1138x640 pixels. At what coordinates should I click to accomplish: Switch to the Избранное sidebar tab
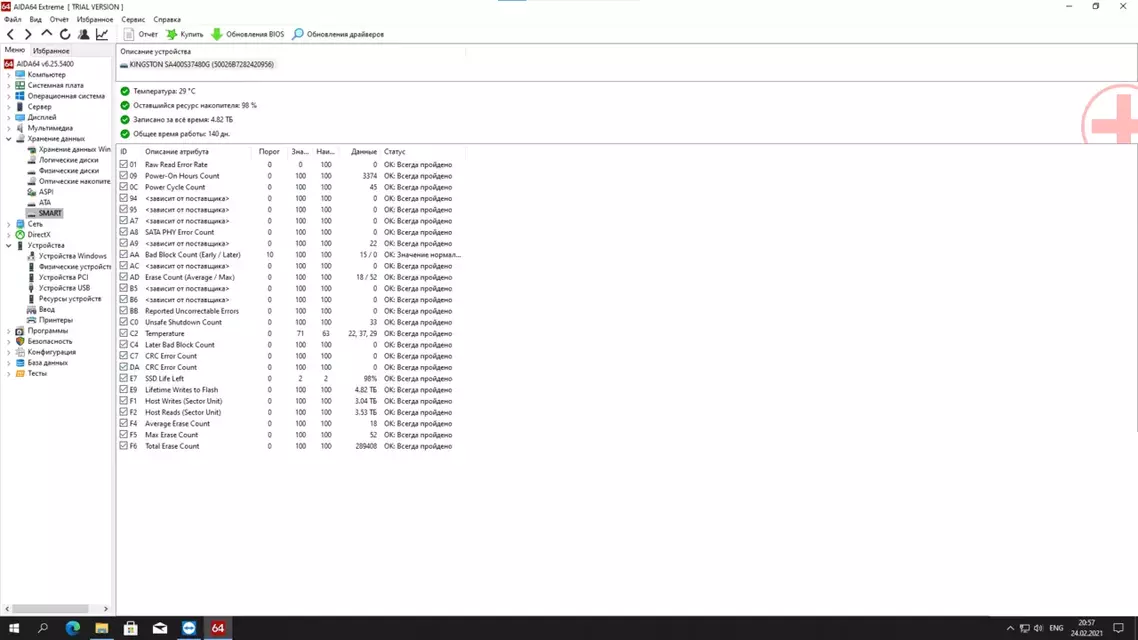[51, 51]
